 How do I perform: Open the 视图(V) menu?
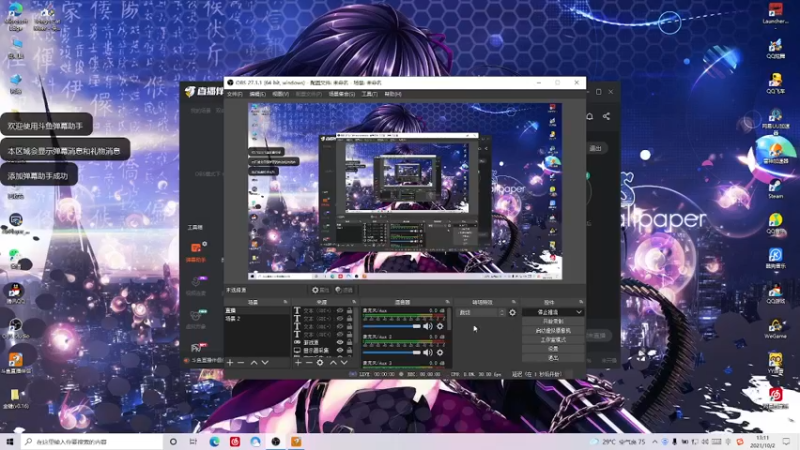point(280,94)
